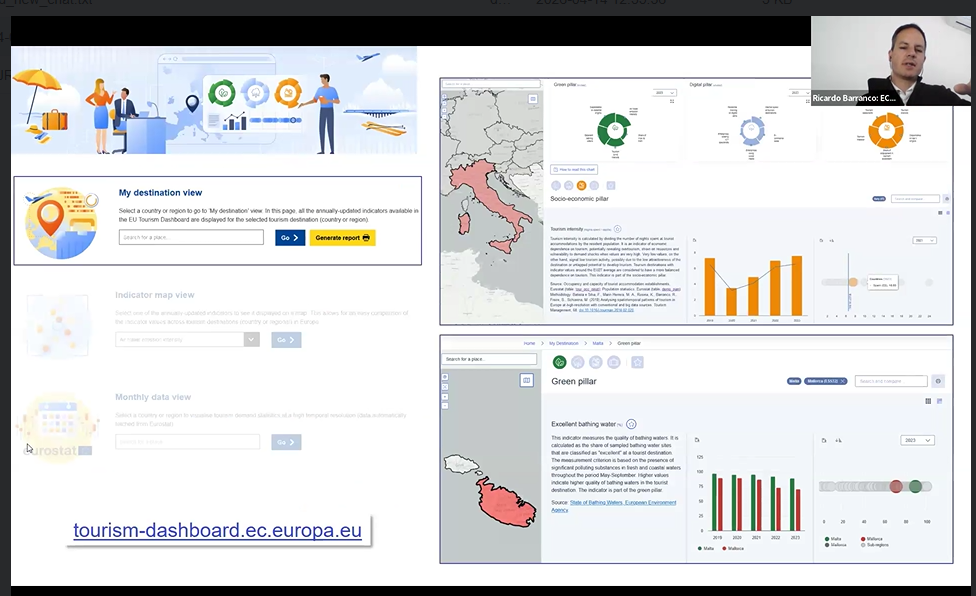Switch to grid layout in the Green pillar panel

coord(928,401)
